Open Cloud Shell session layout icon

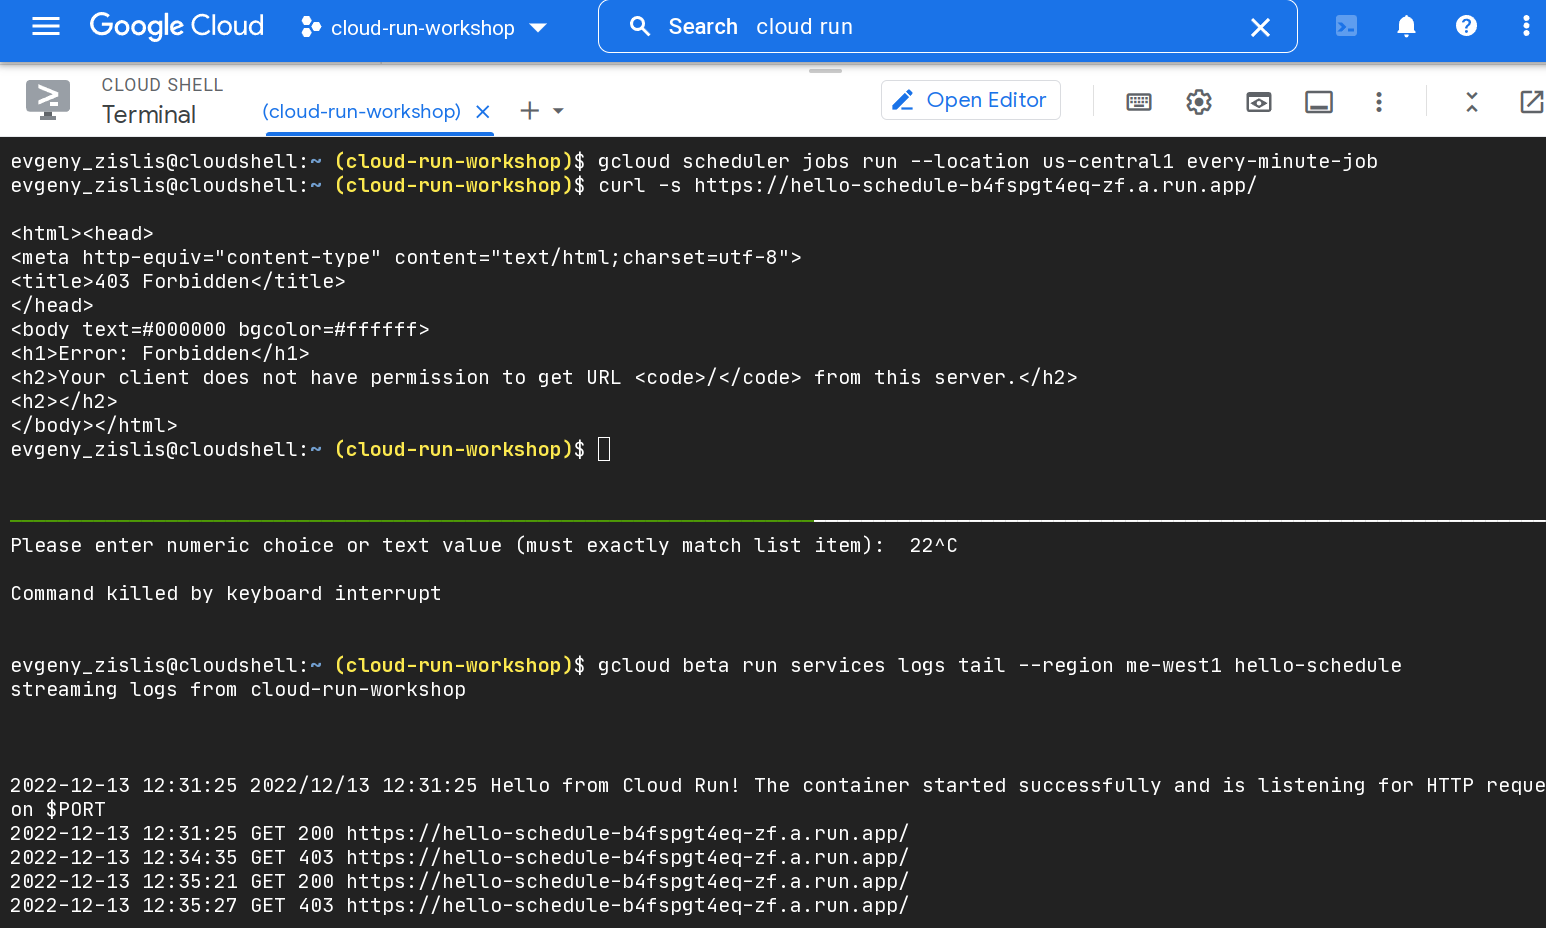pos(1318,102)
